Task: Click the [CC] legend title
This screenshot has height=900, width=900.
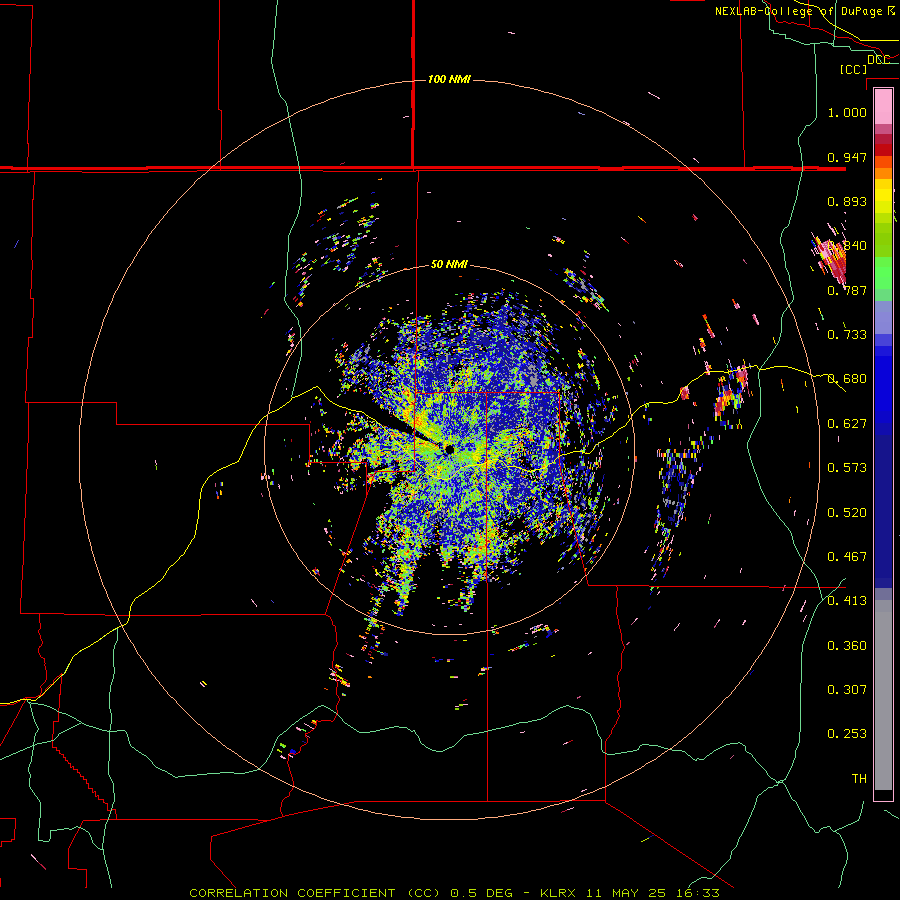Action: (854, 69)
